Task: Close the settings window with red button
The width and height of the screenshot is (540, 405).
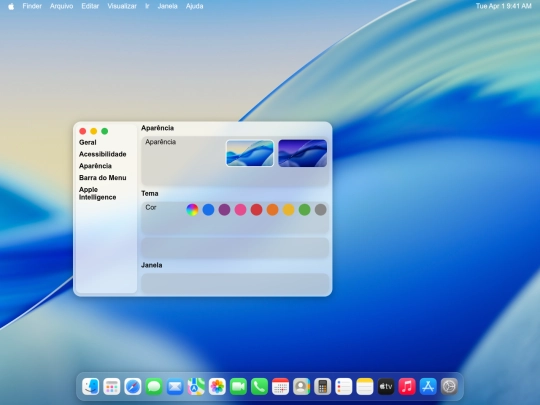Action: point(83,131)
